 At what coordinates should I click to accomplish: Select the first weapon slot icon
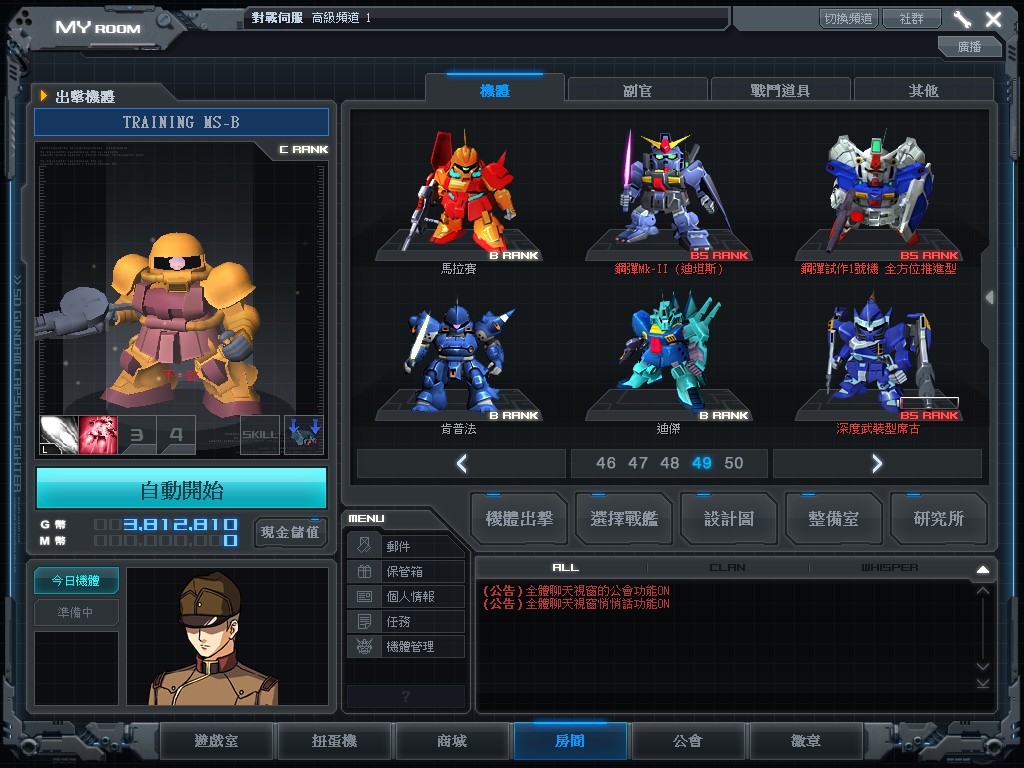coord(59,435)
